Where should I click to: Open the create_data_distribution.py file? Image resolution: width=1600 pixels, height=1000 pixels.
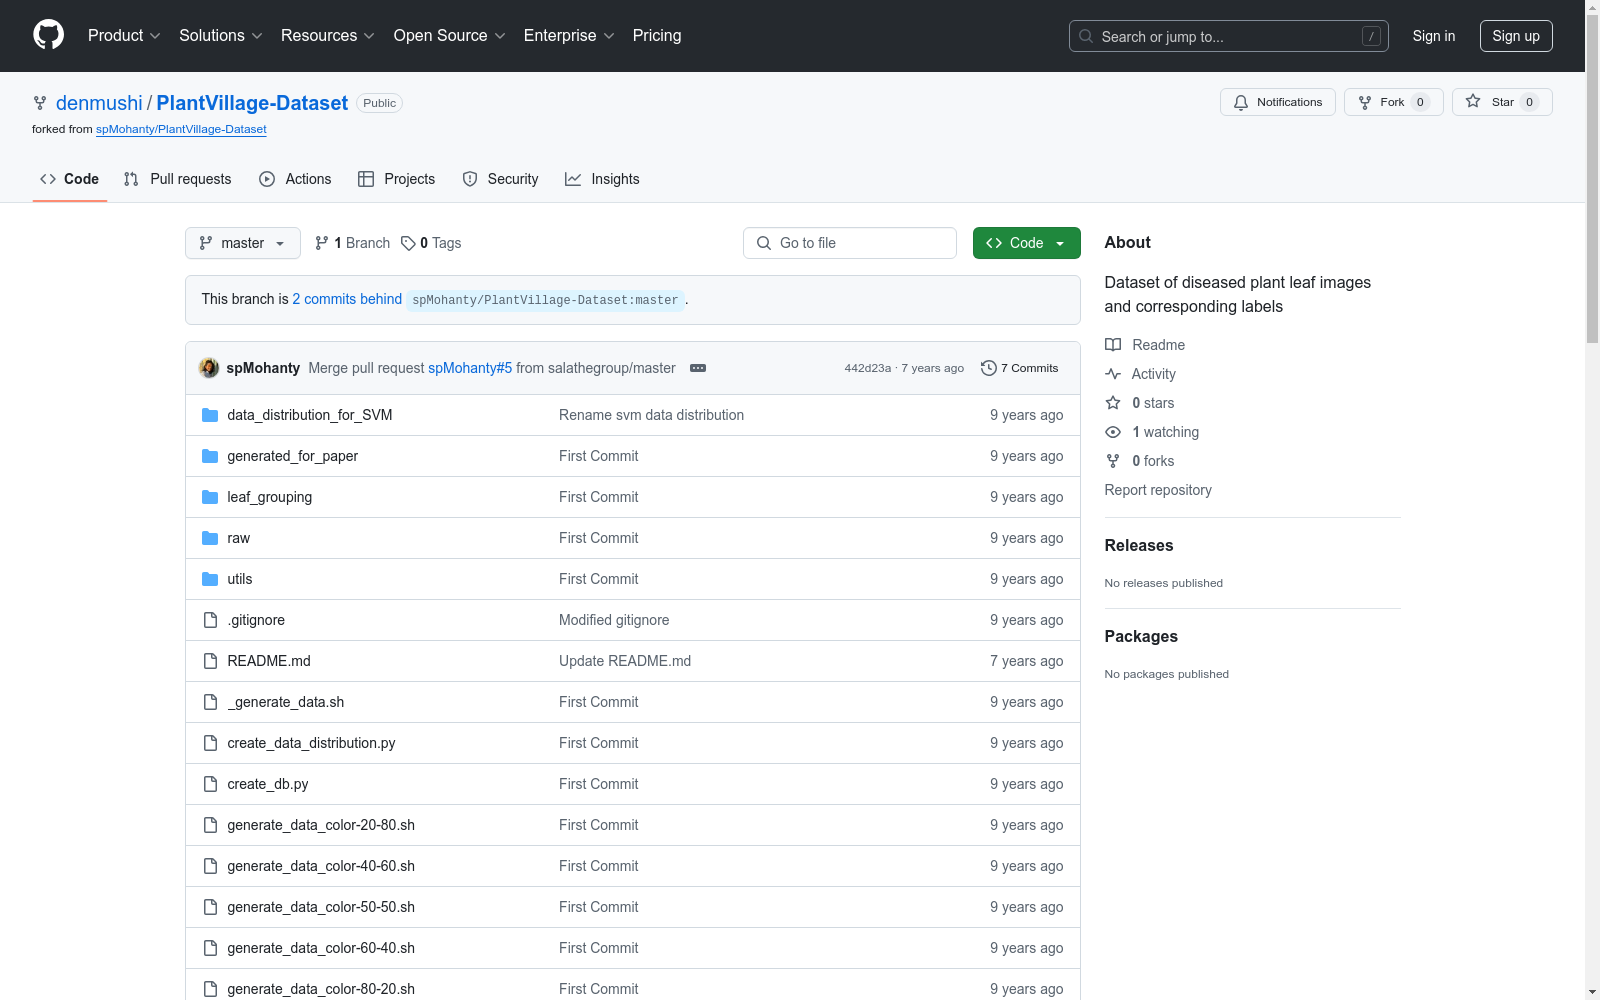tap(311, 743)
